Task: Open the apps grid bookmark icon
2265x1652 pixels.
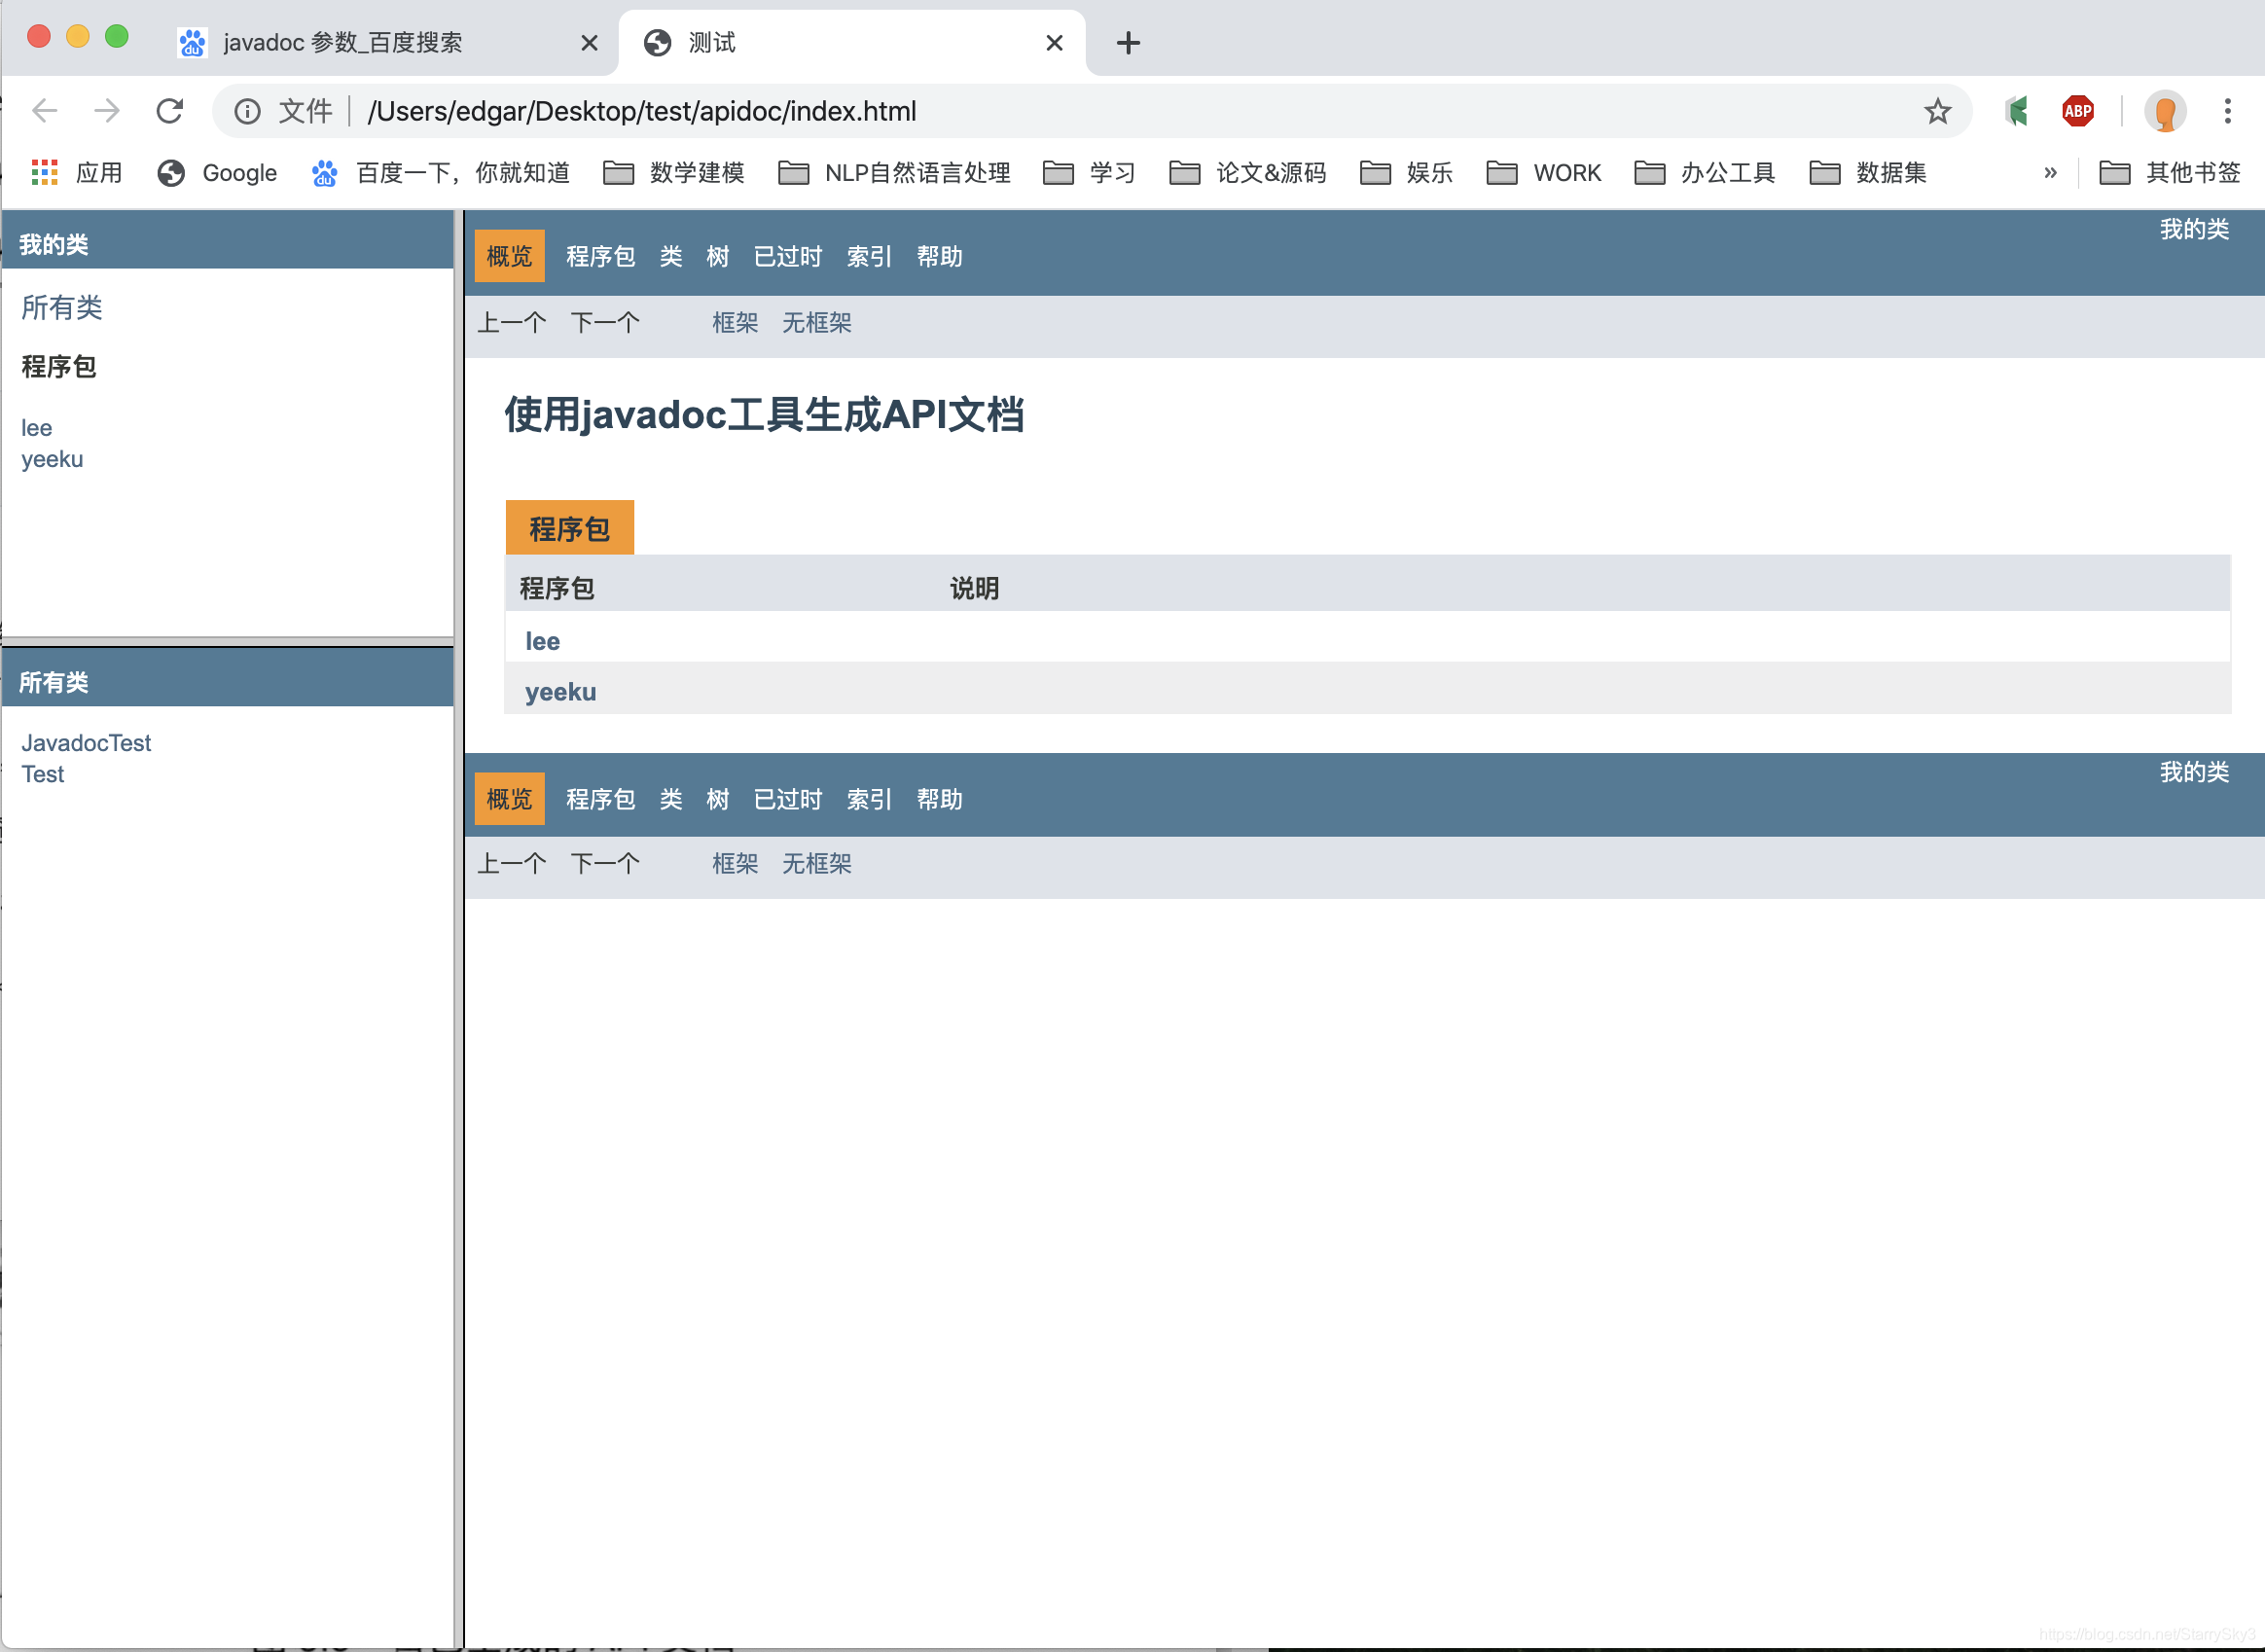Action: click(x=44, y=173)
